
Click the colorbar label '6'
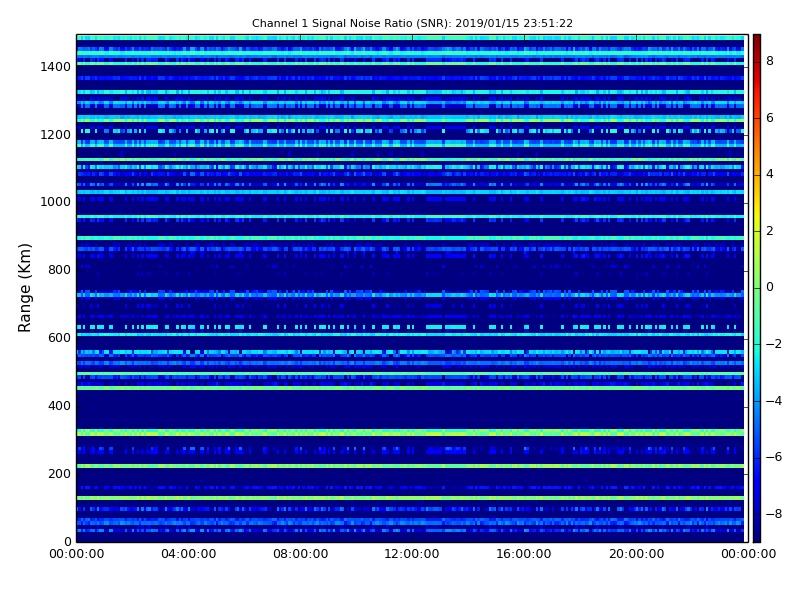pos(770,118)
